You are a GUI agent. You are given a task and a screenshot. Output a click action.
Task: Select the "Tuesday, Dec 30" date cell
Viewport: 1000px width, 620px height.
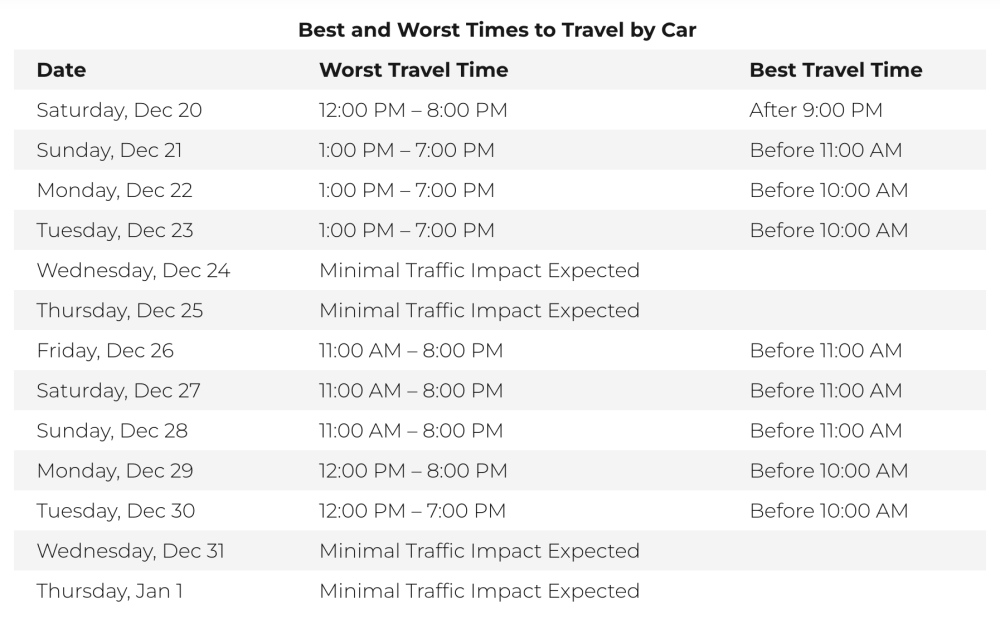116,510
